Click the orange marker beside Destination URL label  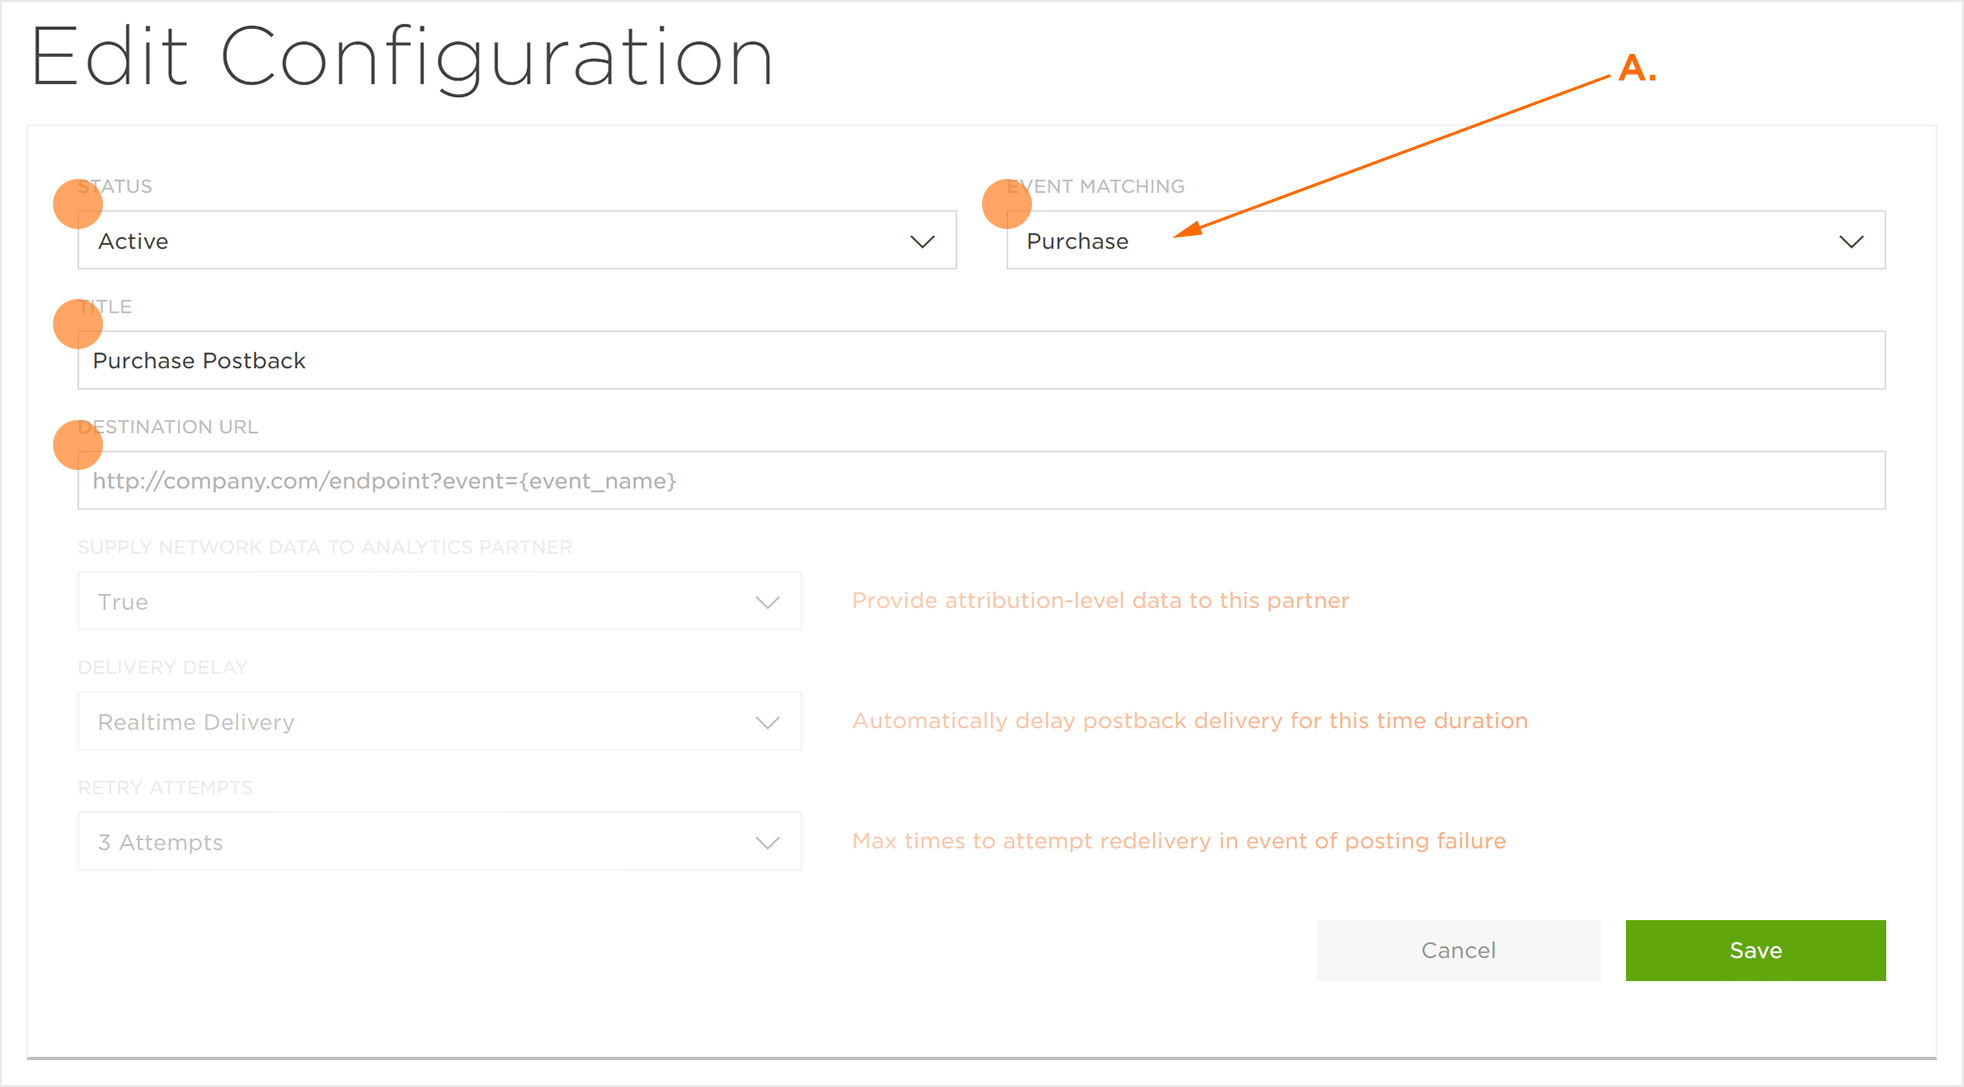click(78, 444)
